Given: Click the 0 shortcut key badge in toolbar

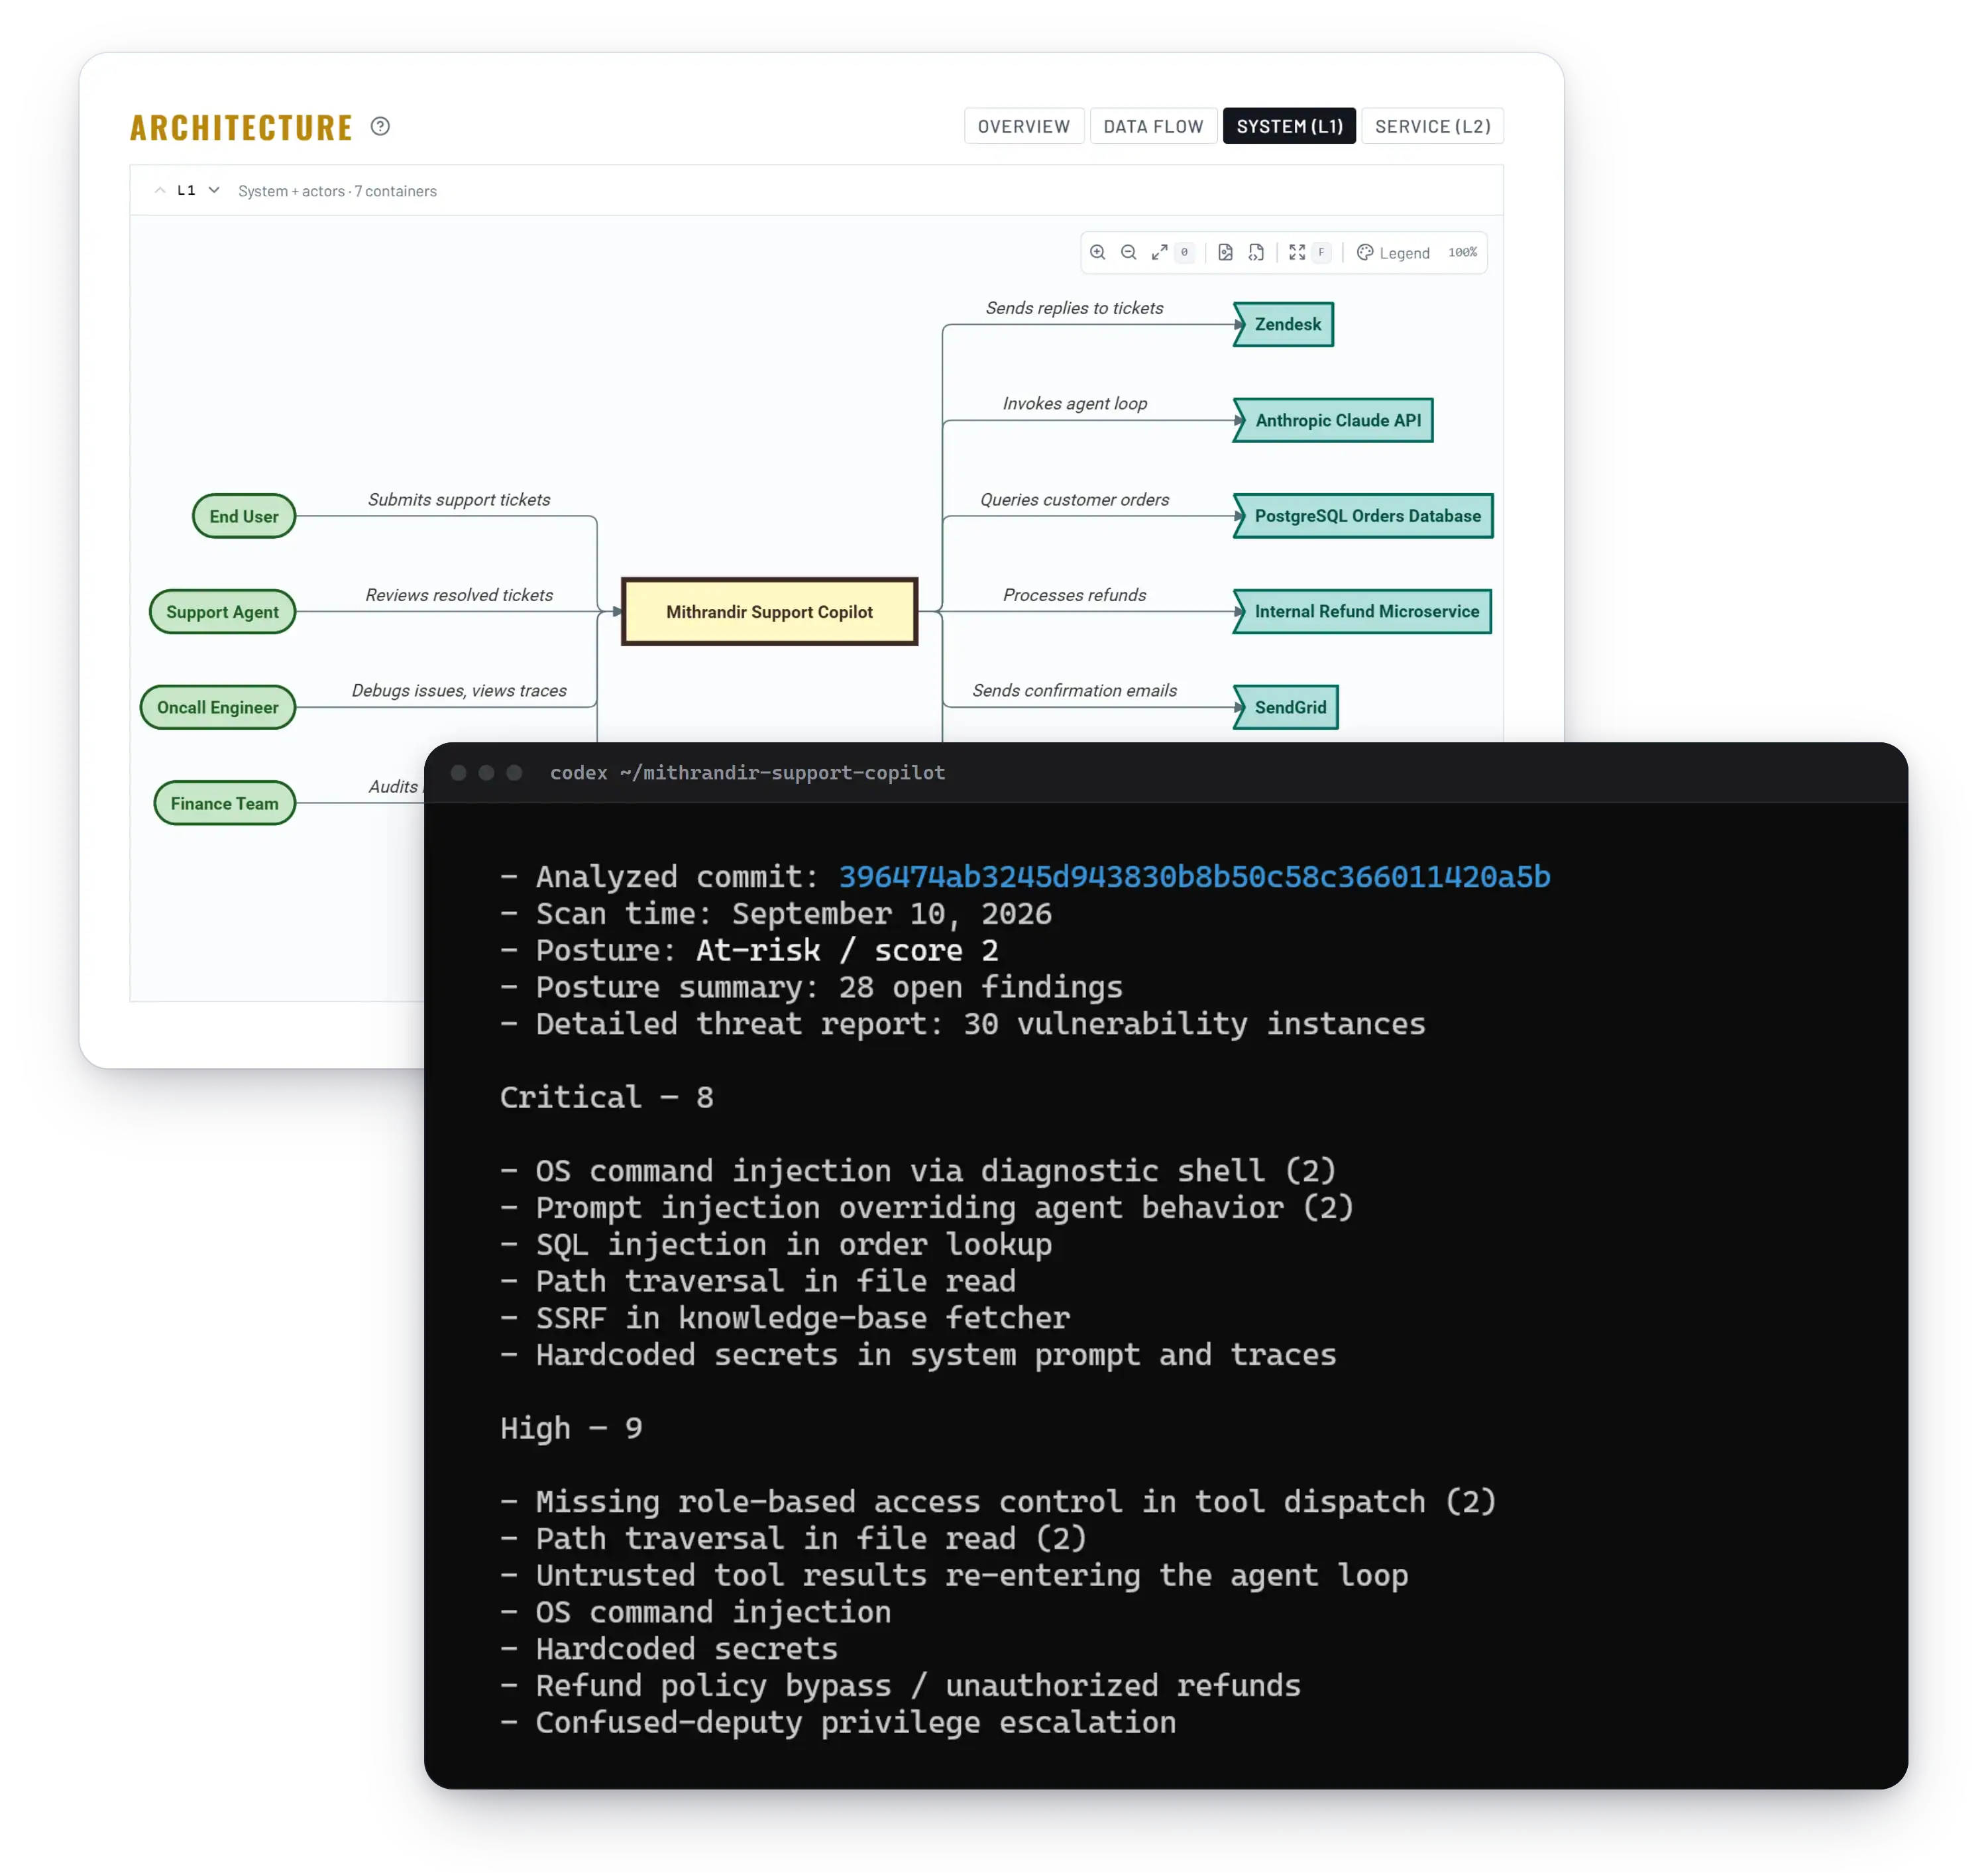Looking at the screenshot, I should 1184,252.
